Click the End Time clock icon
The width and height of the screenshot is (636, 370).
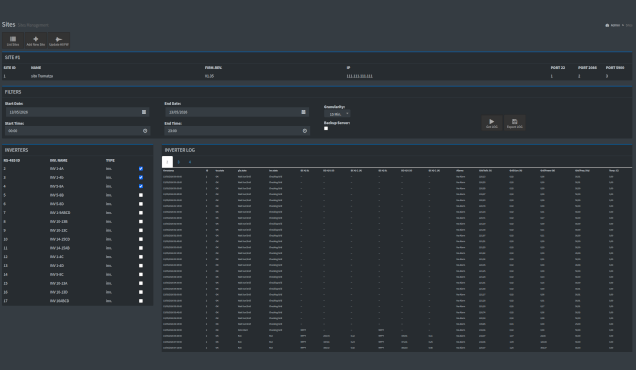pyautogui.click(x=305, y=131)
